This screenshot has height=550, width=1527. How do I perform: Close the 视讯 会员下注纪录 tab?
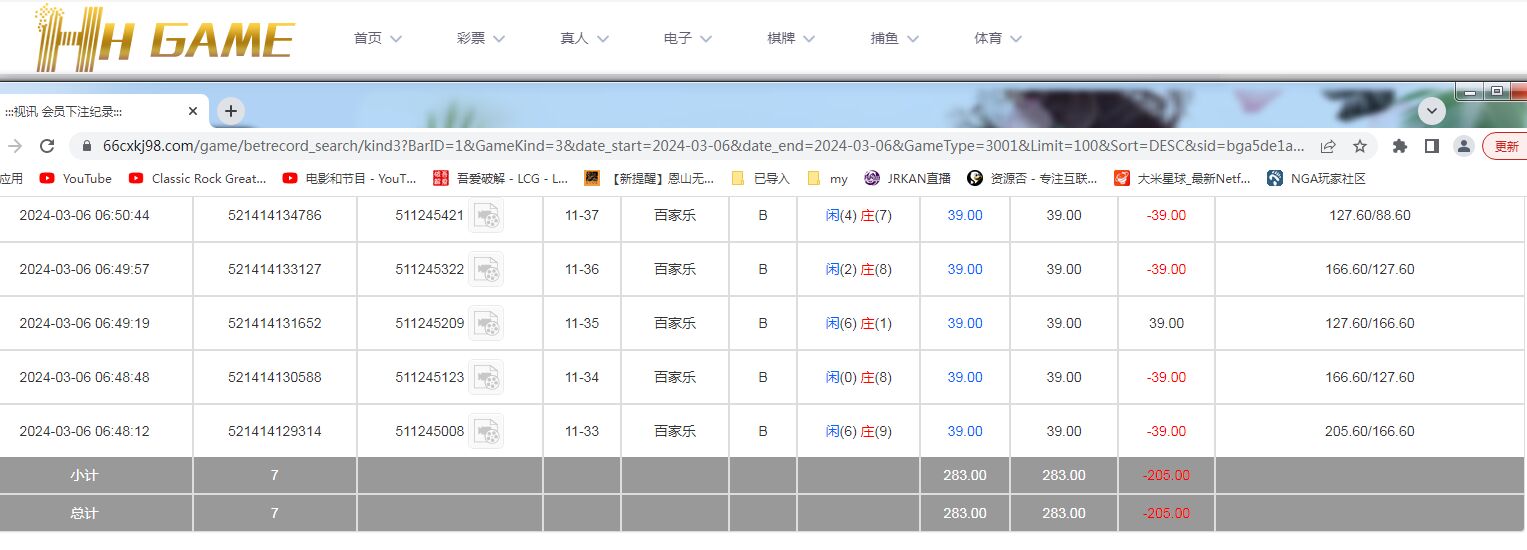[193, 111]
